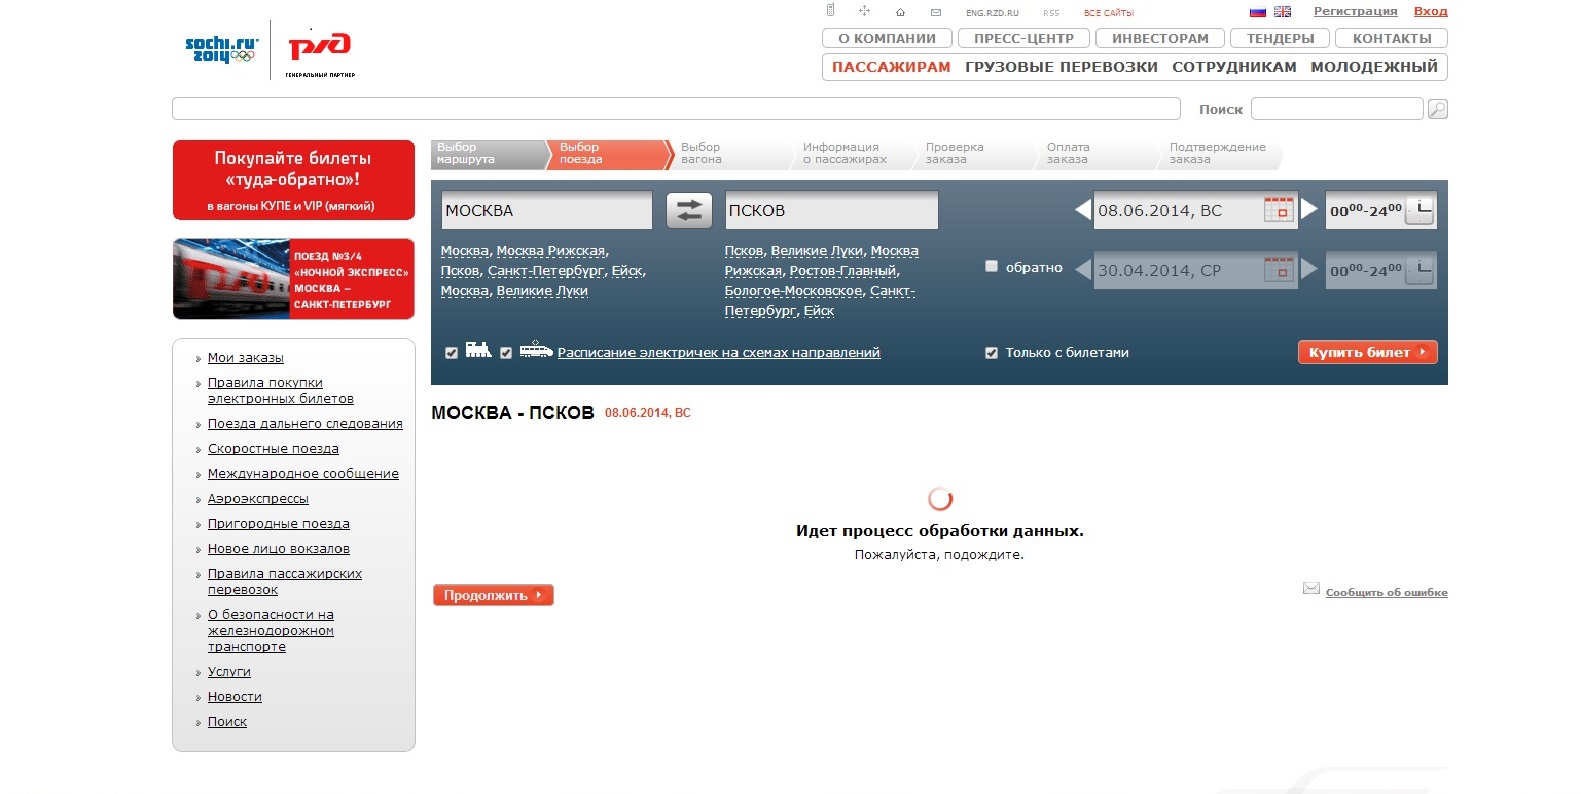Toggle the long-distance train checkbox
The width and height of the screenshot is (1581, 794).
pos(451,353)
